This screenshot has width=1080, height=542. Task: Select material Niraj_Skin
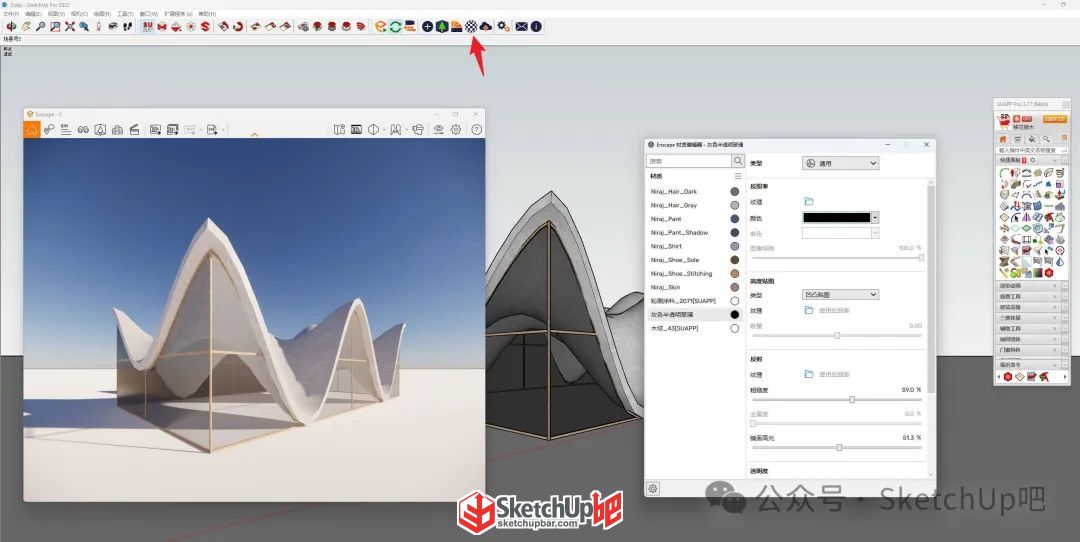click(694, 287)
